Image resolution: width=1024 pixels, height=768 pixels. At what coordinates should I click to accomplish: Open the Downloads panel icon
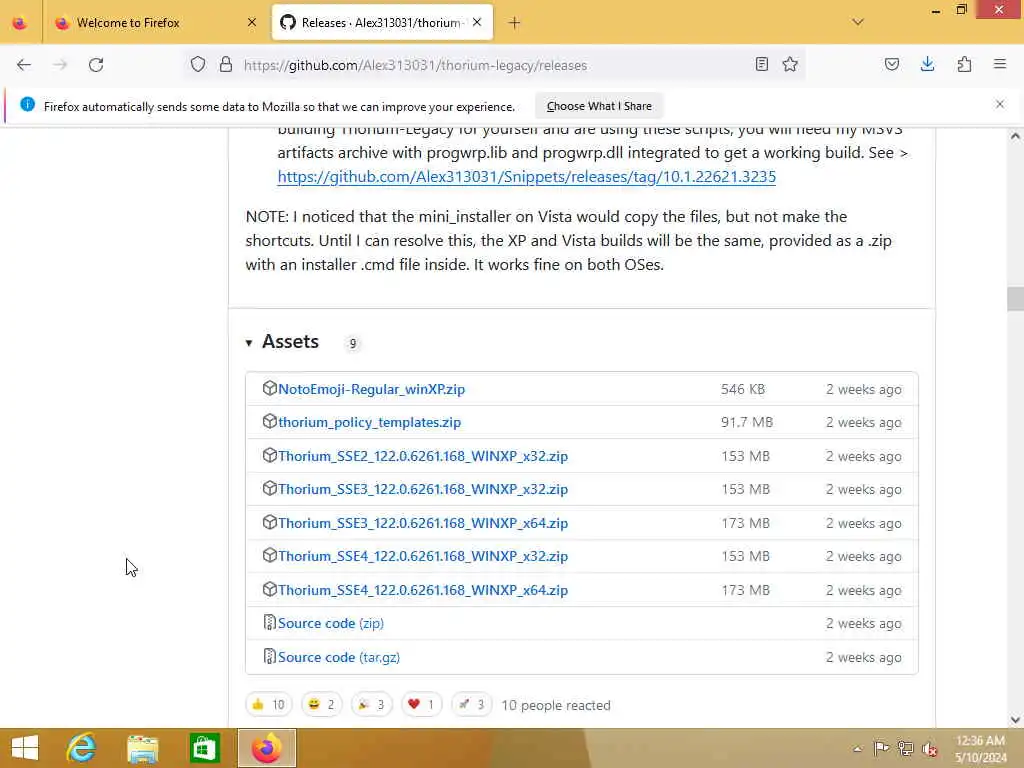point(927,64)
